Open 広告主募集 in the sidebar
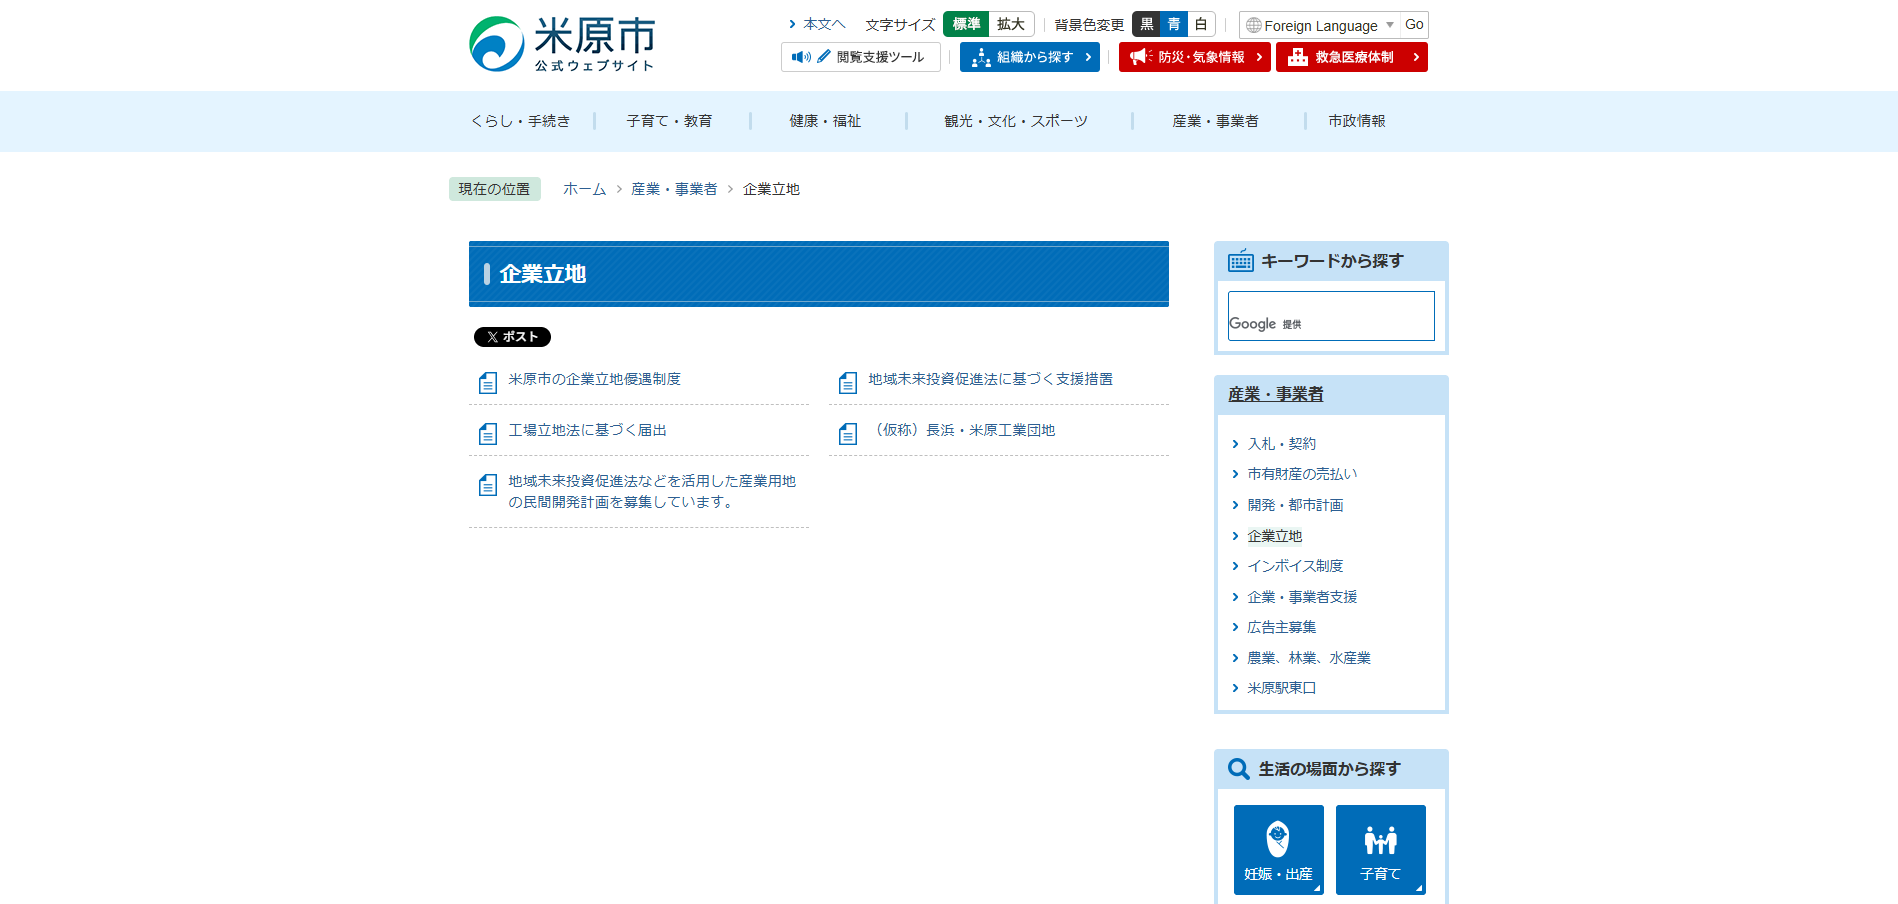 pyautogui.click(x=1281, y=627)
